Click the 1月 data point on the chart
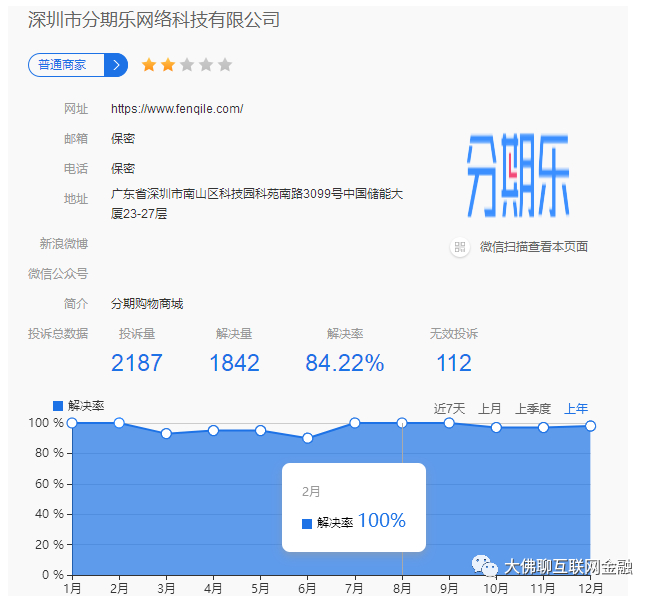Viewport: 653px width, 596px height. [72, 423]
